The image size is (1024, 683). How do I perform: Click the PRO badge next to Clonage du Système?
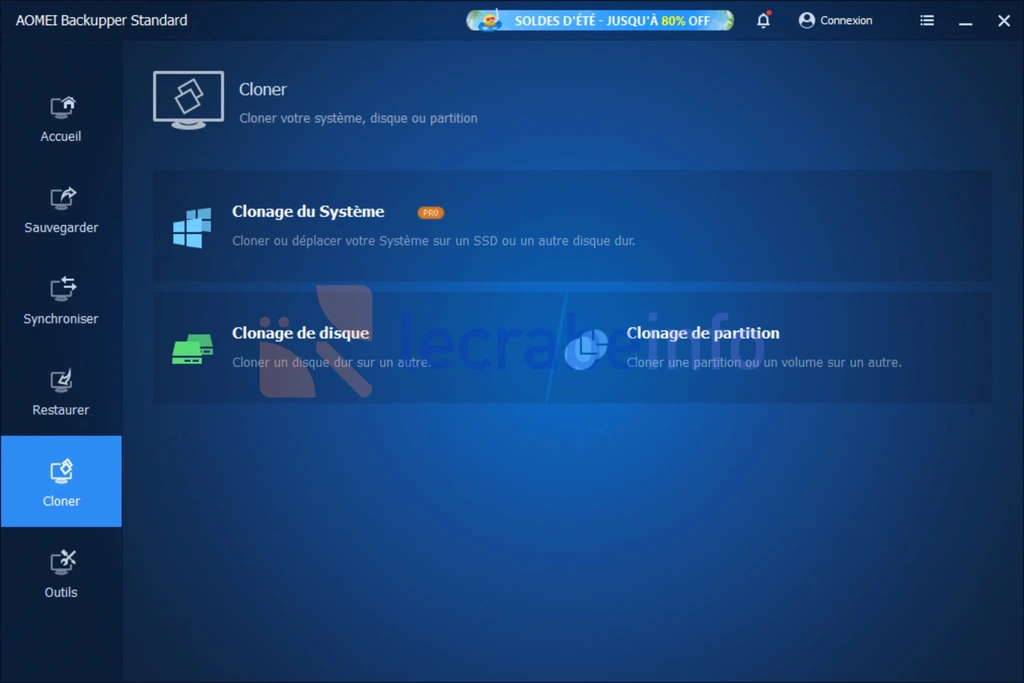430,213
